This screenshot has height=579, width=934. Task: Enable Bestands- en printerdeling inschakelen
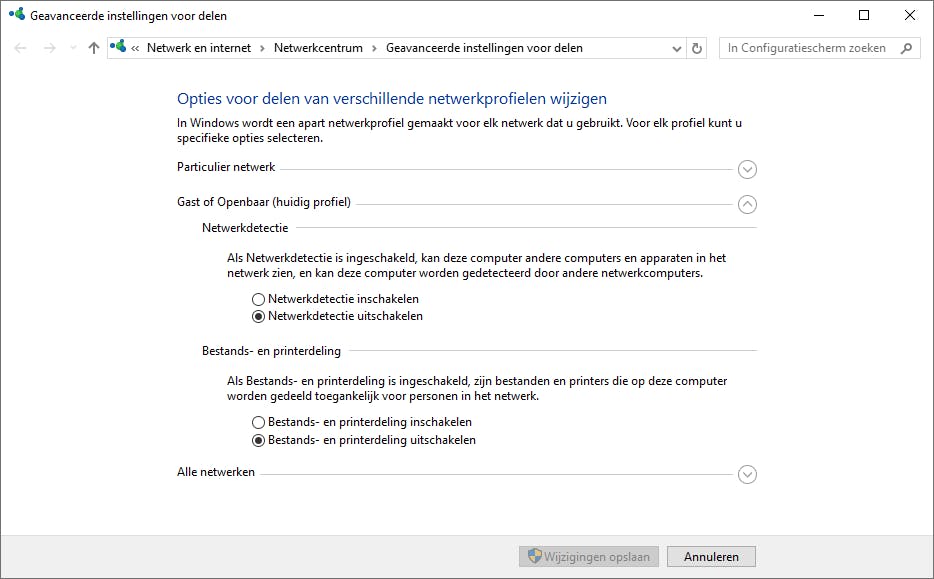pos(259,423)
